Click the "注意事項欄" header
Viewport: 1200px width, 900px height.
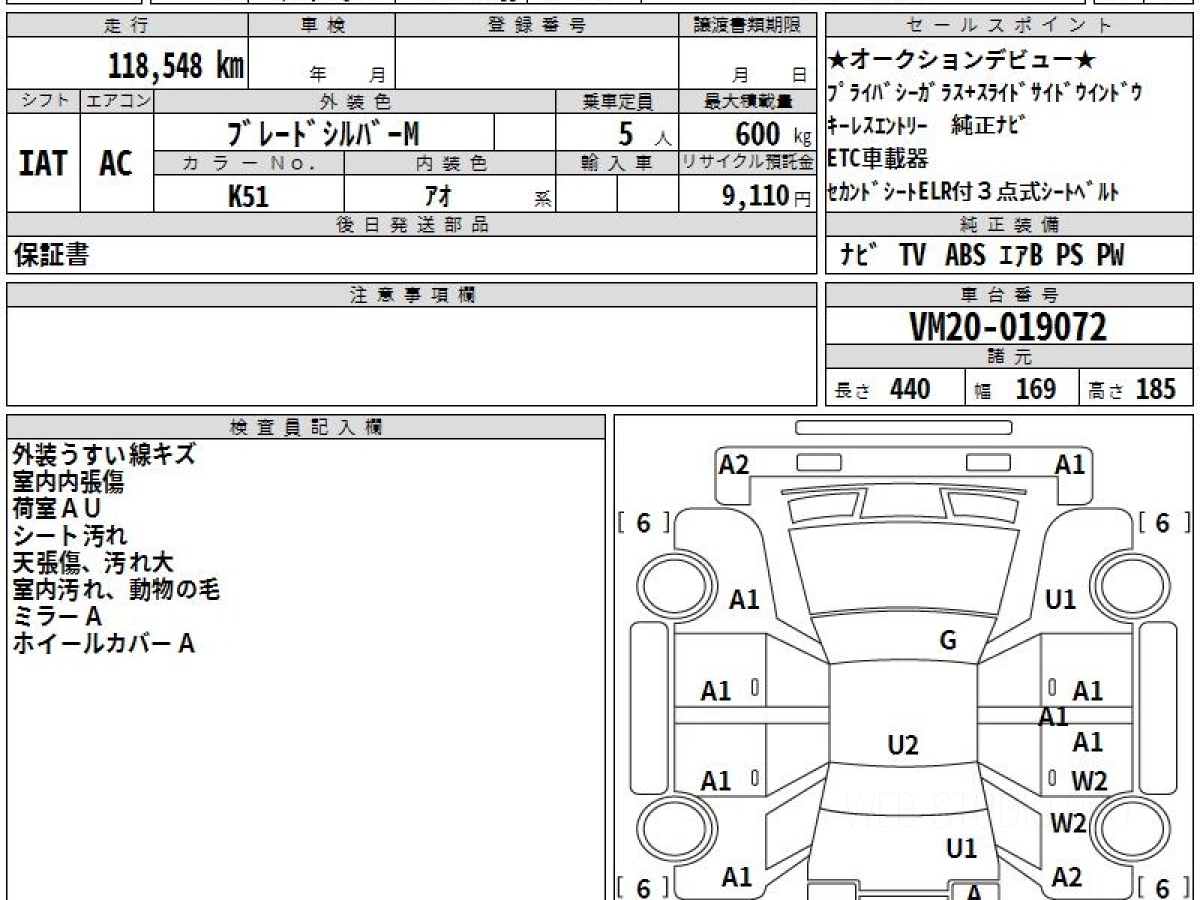[x=411, y=295]
